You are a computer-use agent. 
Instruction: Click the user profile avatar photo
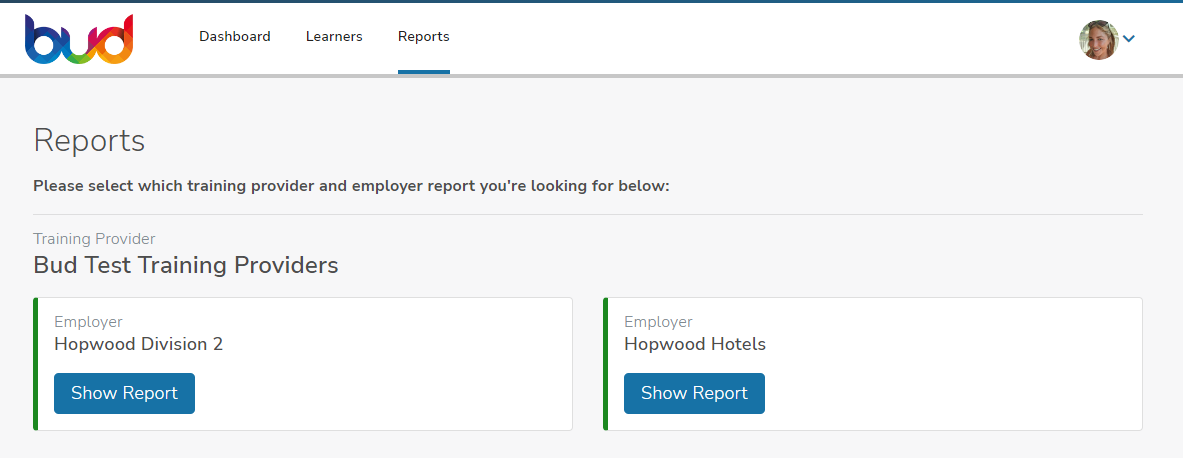click(x=1098, y=40)
